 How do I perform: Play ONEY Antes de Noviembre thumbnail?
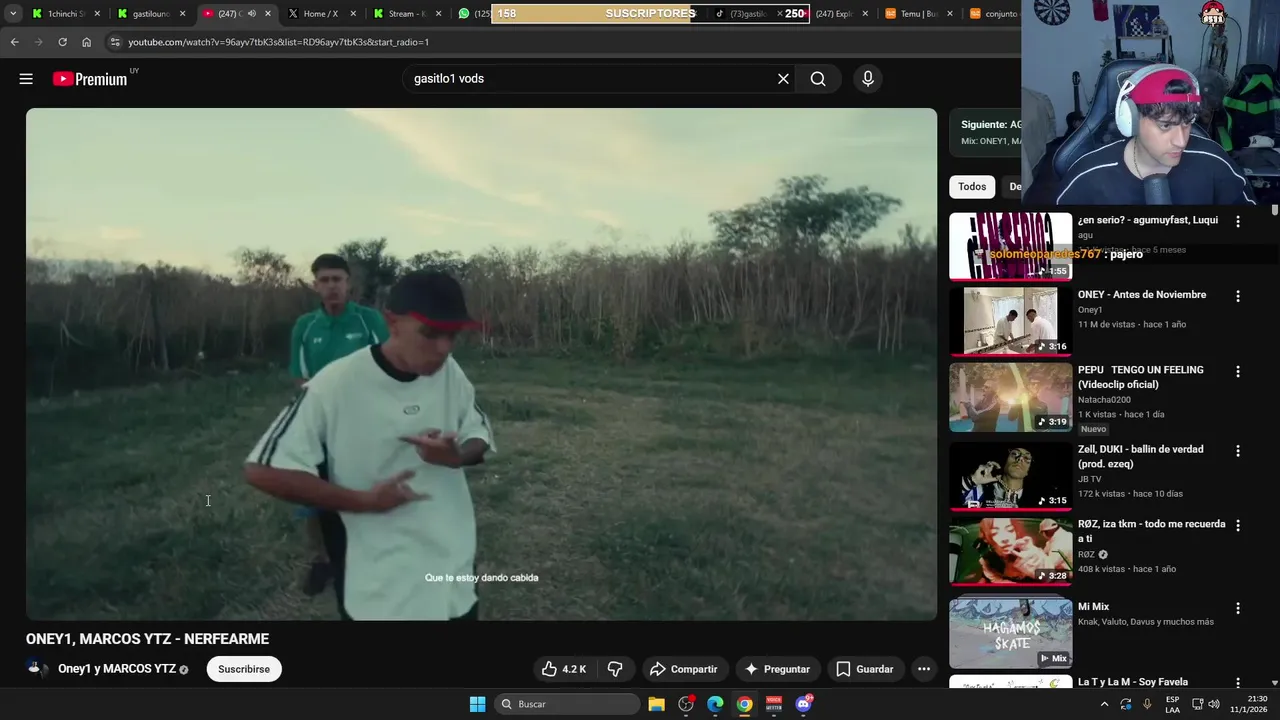1010,321
